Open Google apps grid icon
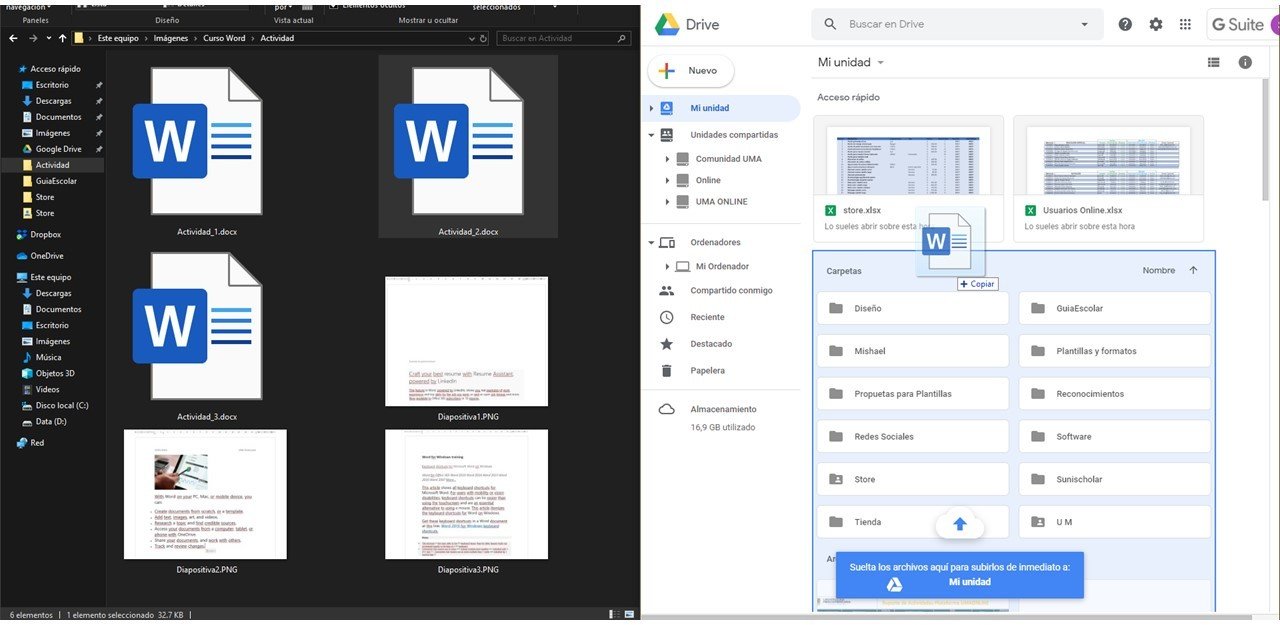 (x=1185, y=24)
